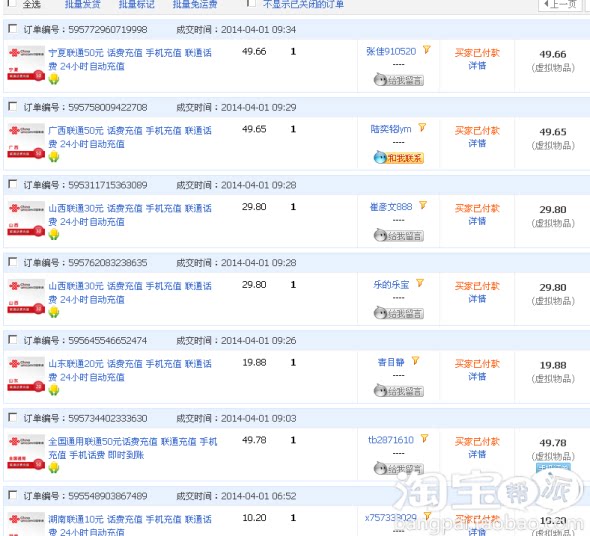Image resolution: width=590 pixels, height=536 pixels.
Task: Click the flag icon next to 害目静
Action: coord(415,361)
